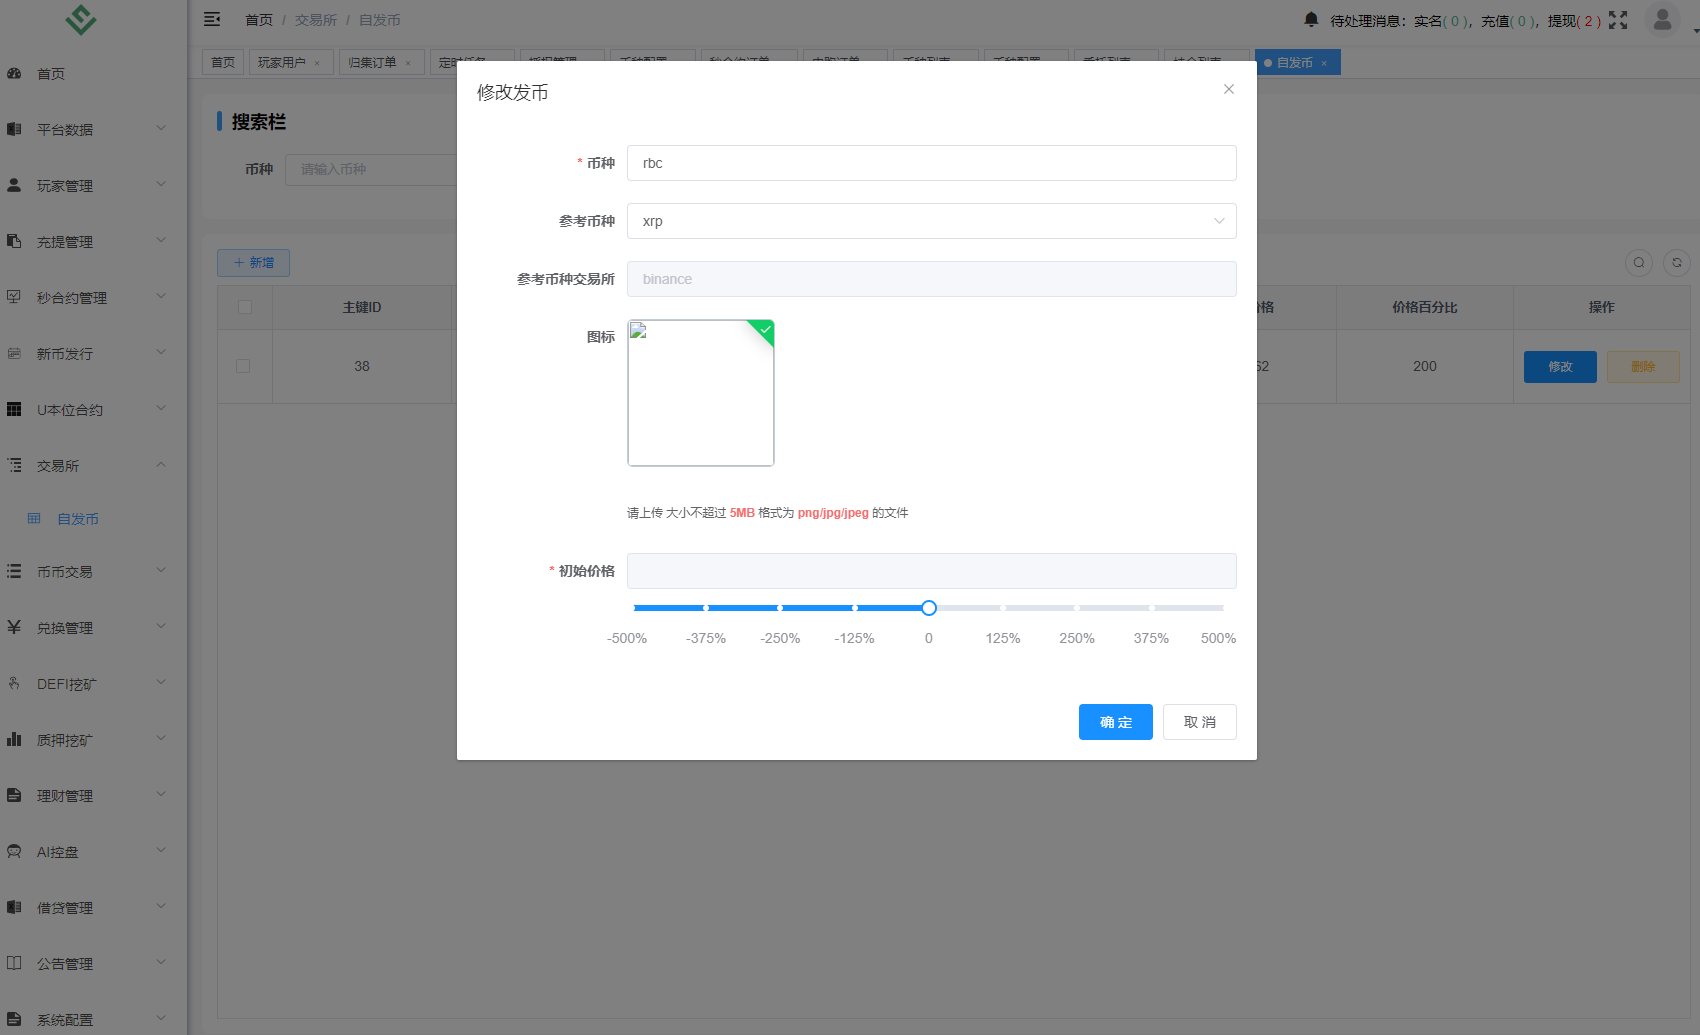
Task: Click the 删除 button for row 38
Action: 1643,366
